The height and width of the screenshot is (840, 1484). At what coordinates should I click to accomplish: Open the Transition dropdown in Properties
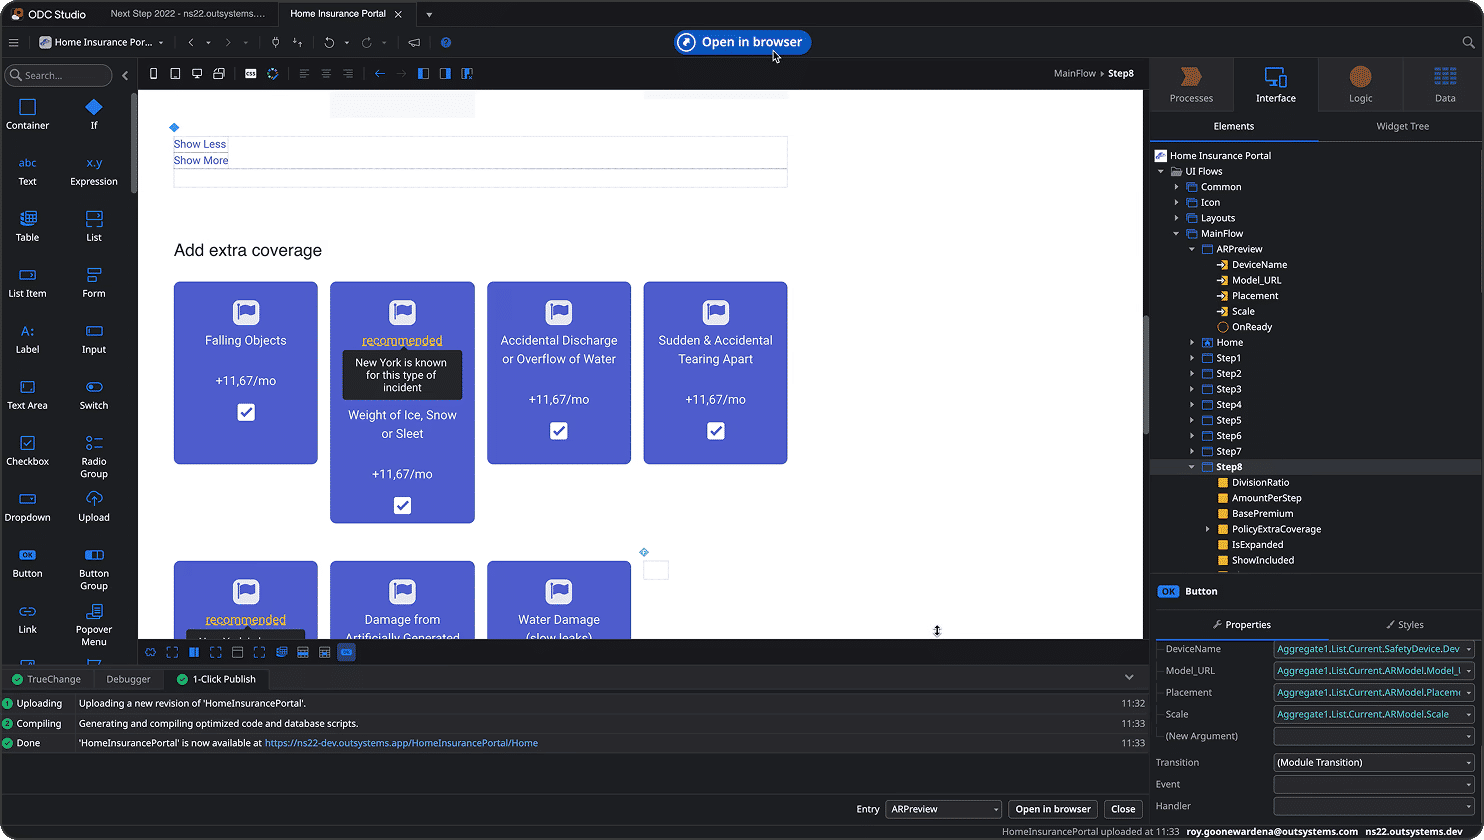(x=1374, y=762)
